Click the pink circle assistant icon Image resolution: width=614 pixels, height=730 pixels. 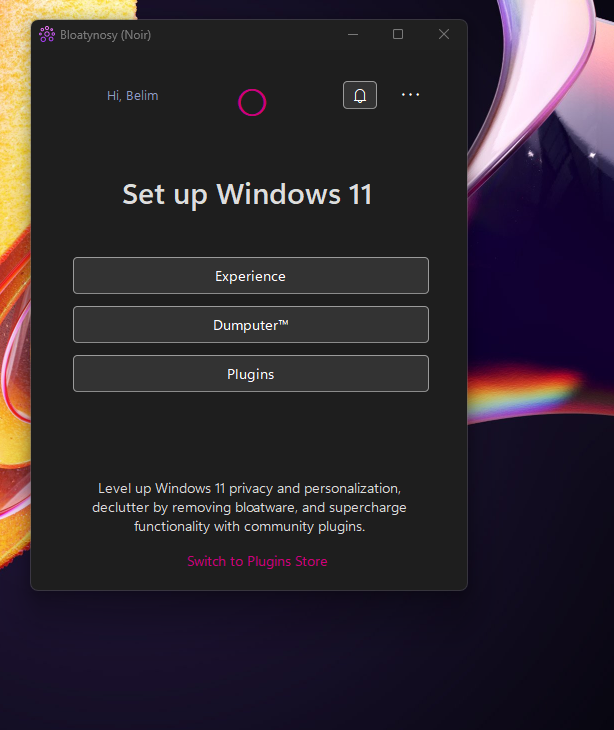click(252, 102)
